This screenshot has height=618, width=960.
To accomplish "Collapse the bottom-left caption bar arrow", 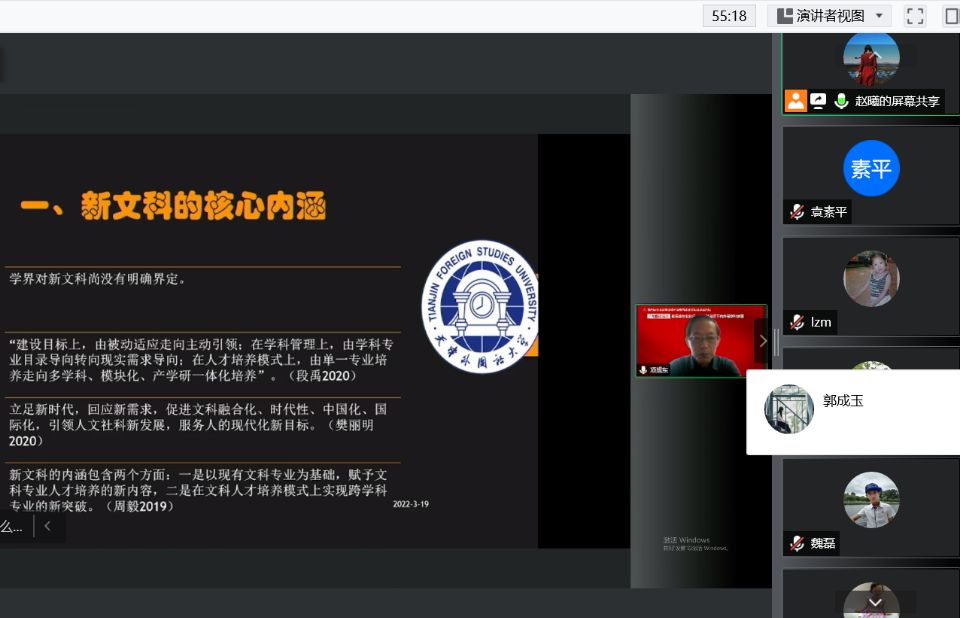I will tap(47, 526).
